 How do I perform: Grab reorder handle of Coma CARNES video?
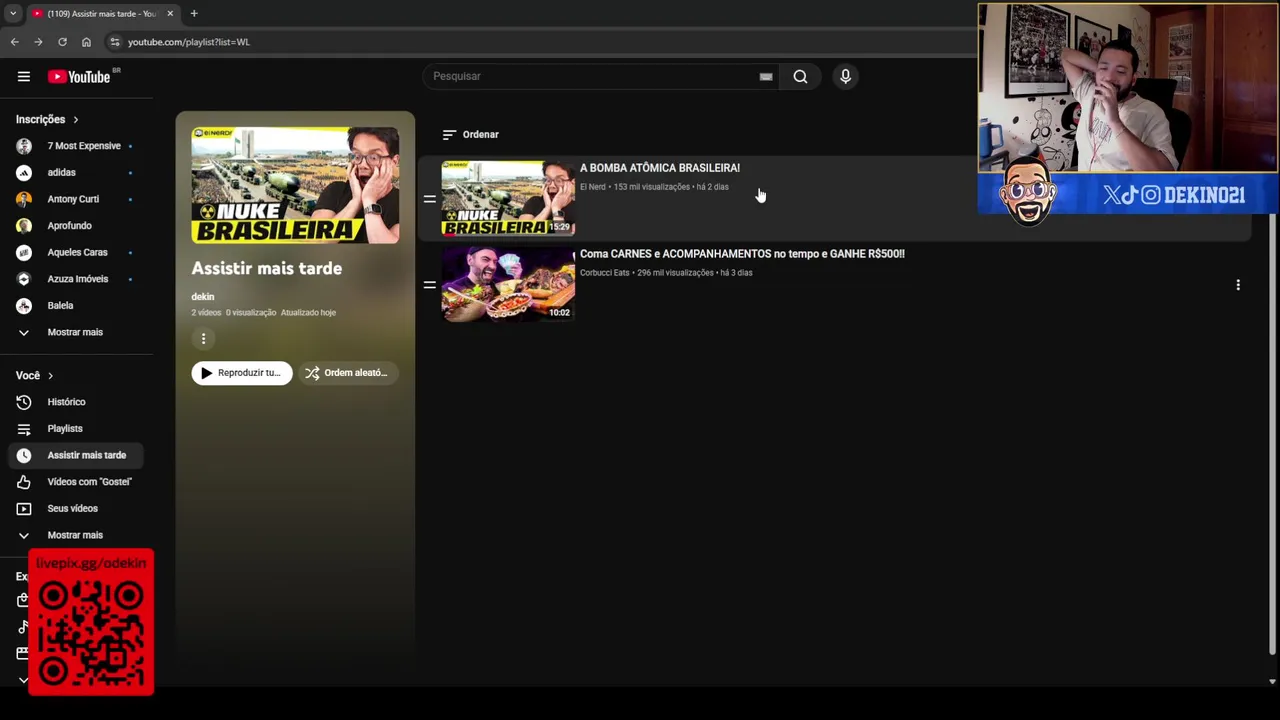pos(429,285)
